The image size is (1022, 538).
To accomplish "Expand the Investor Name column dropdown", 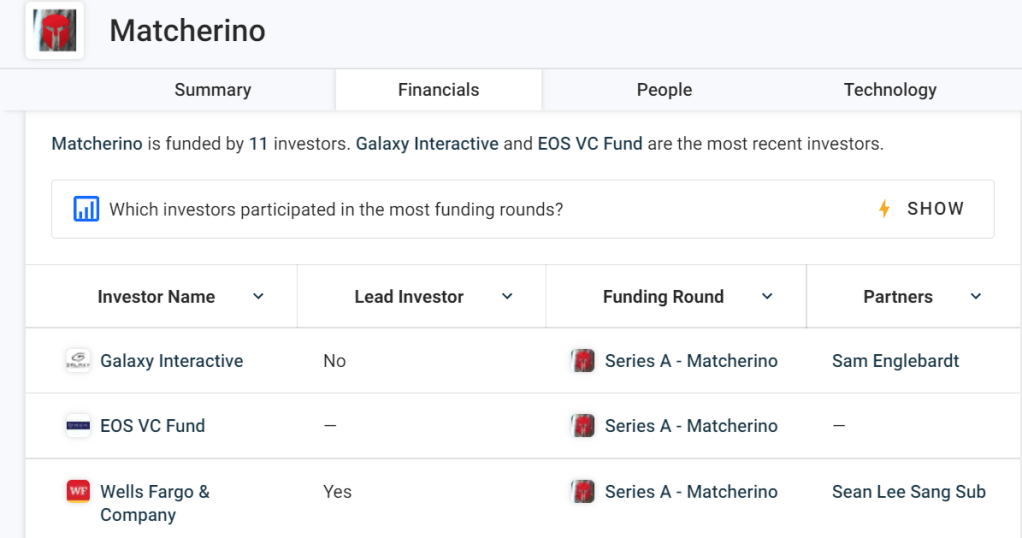I will click(258, 297).
